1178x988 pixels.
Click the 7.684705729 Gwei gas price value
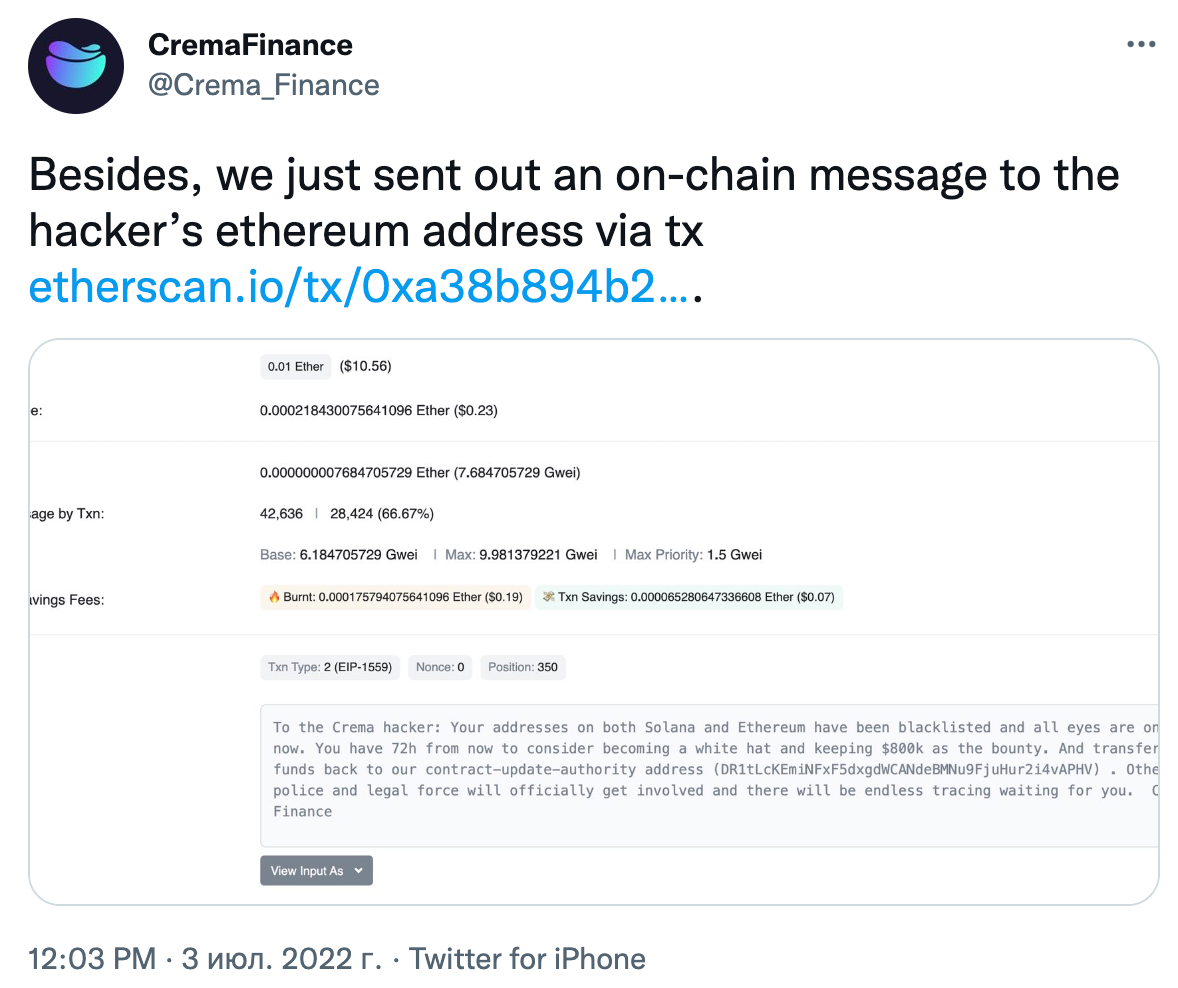pos(518,472)
